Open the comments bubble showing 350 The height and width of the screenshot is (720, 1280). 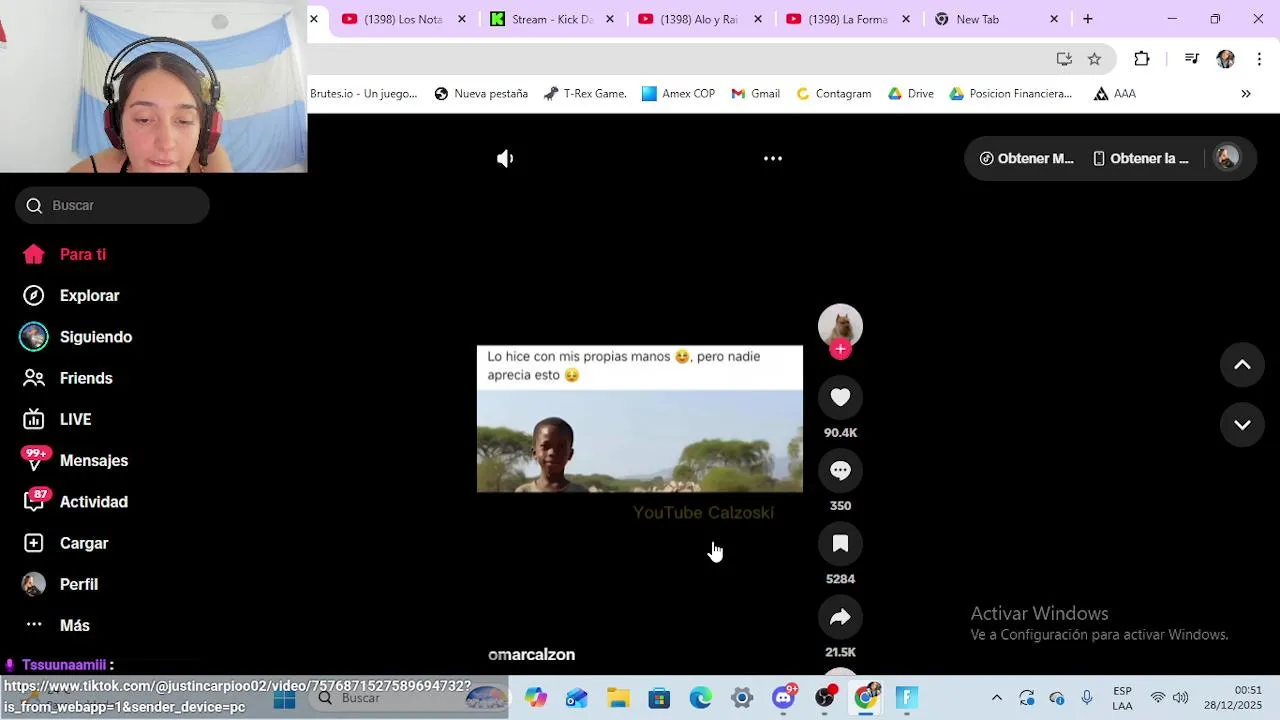tap(840, 470)
